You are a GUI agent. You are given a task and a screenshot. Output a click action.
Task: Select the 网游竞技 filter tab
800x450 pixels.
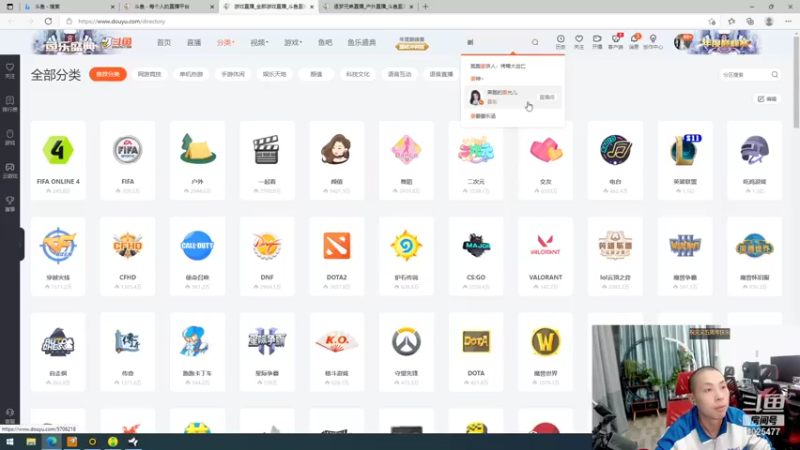[149, 74]
